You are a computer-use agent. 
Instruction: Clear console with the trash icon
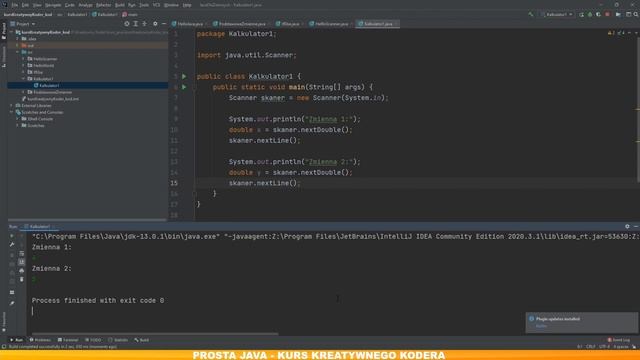22,279
